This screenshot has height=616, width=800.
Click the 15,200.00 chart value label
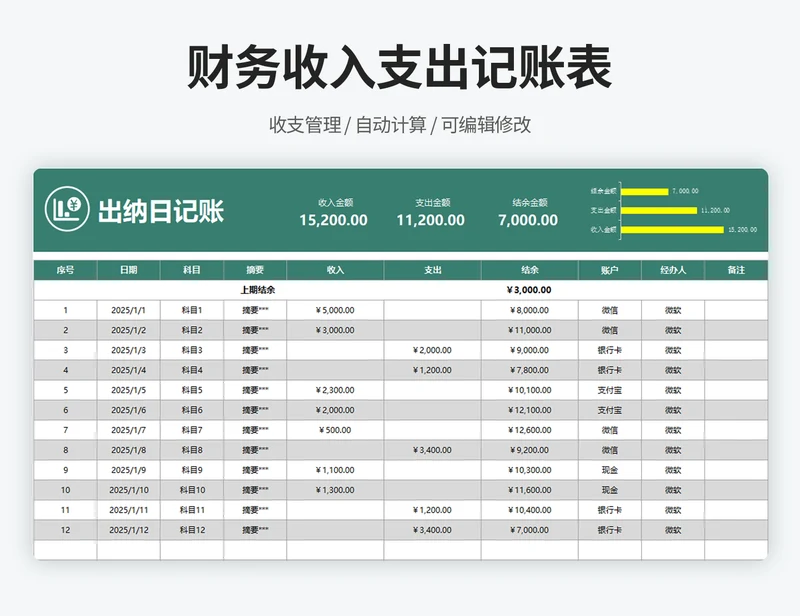pyautogui.click(x=742, y=230)
